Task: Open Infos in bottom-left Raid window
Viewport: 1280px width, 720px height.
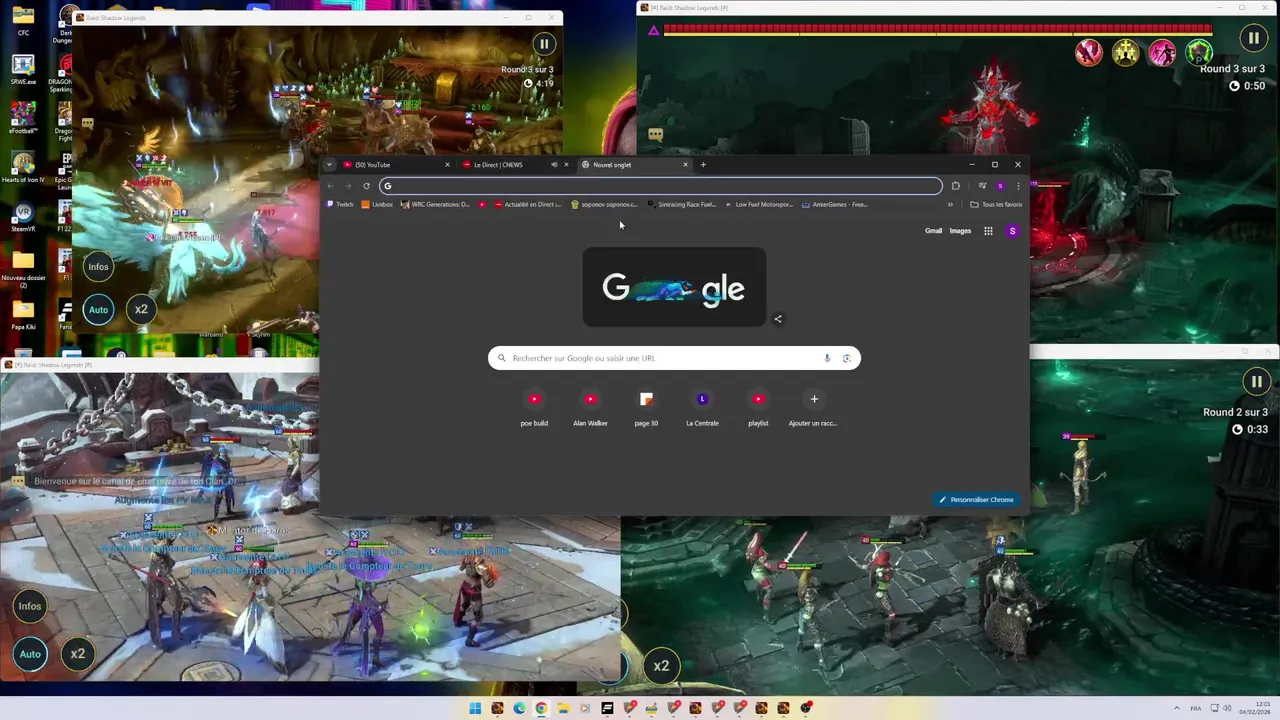Action: 30,606
